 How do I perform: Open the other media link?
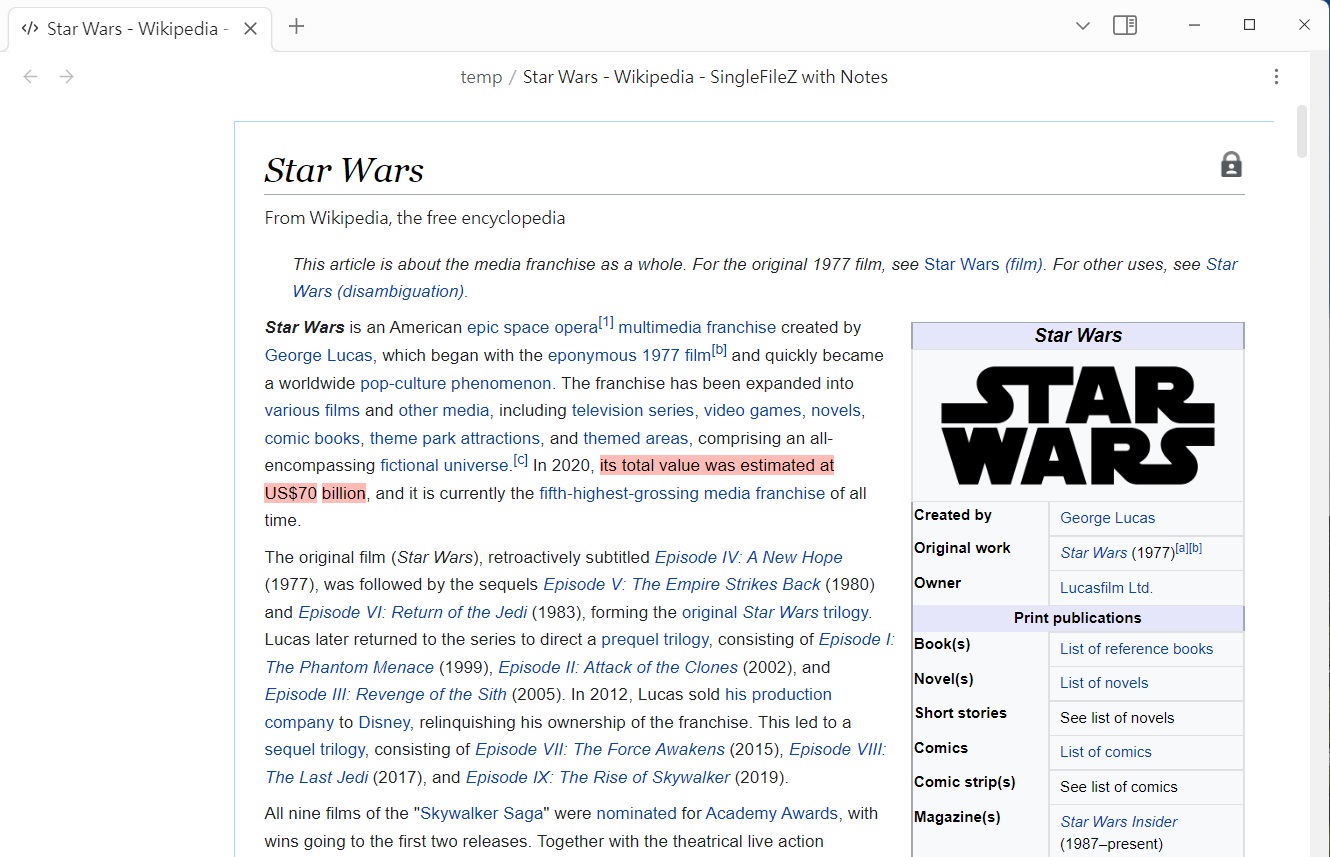pyautogui.click(x=444, y=410)
